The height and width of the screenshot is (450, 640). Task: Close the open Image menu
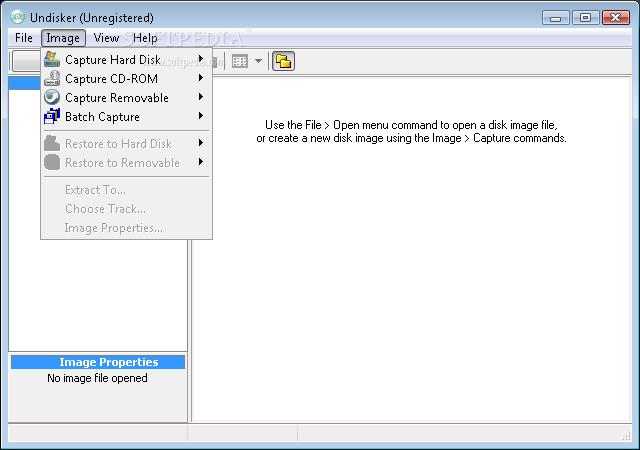tap(63, 38)
